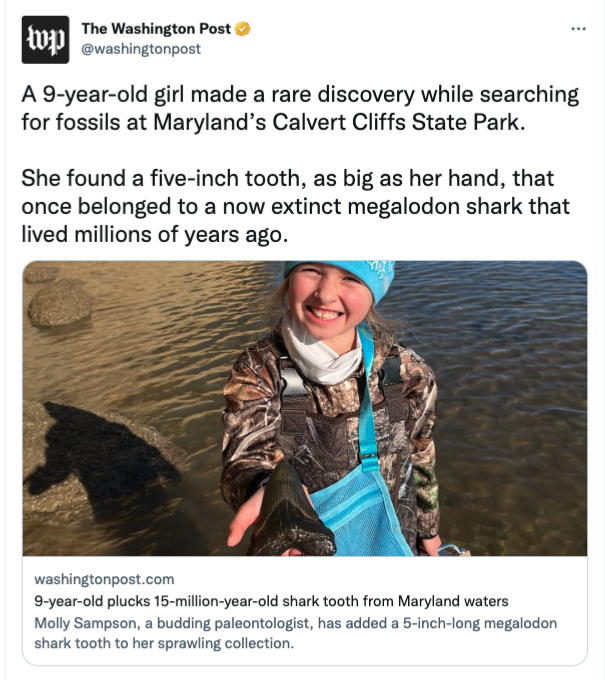The image size is (605, 680).
Task: Click the Washington Post WP avatar logo
Action: 46,40
